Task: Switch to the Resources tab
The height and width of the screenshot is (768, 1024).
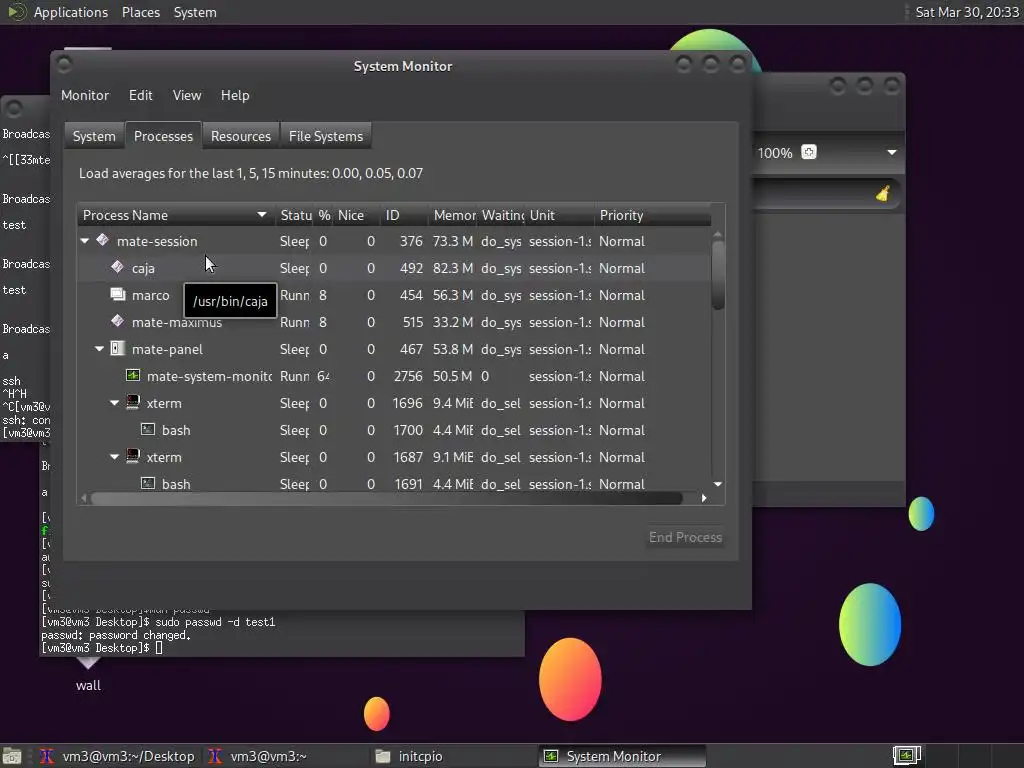Action: 240,136
